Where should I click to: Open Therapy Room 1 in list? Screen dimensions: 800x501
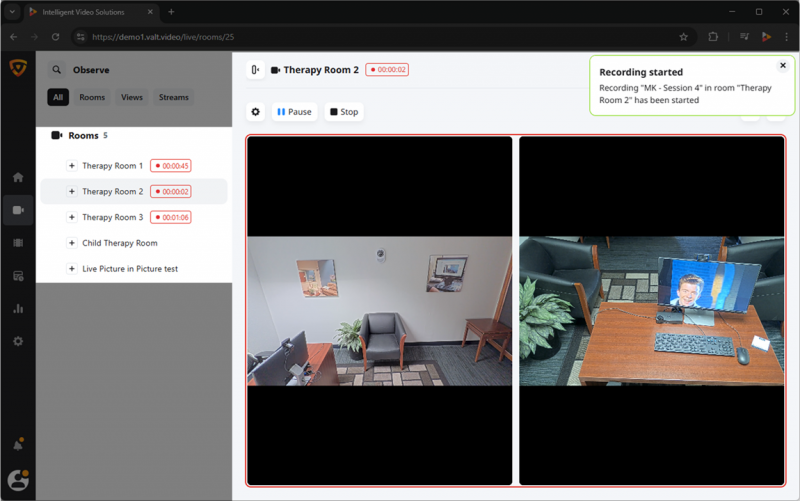(x=113, y=166)
